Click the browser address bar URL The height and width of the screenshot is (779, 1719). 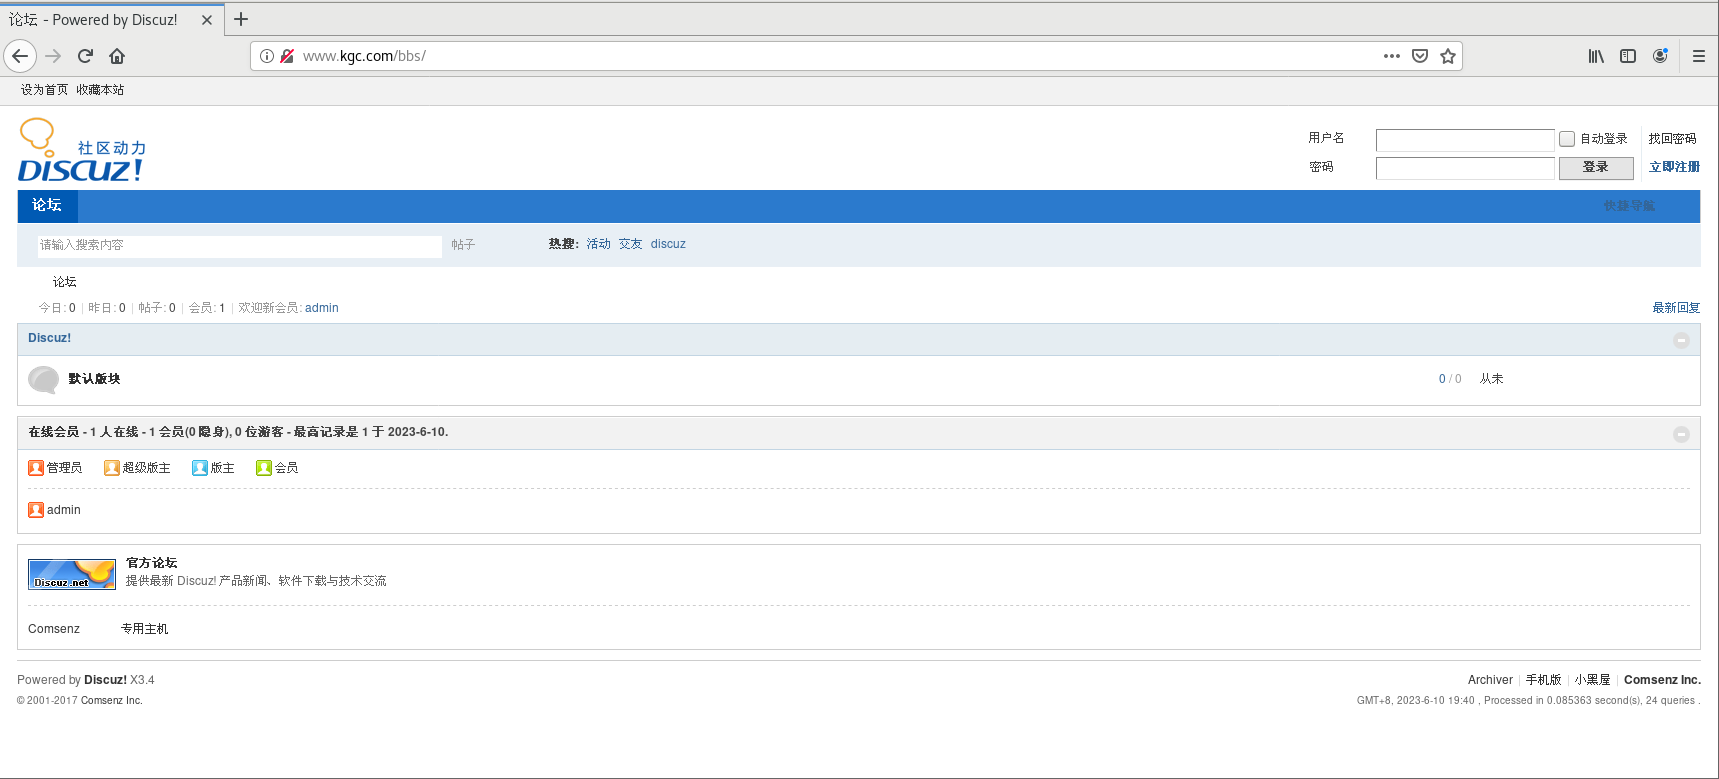(365, 56)
